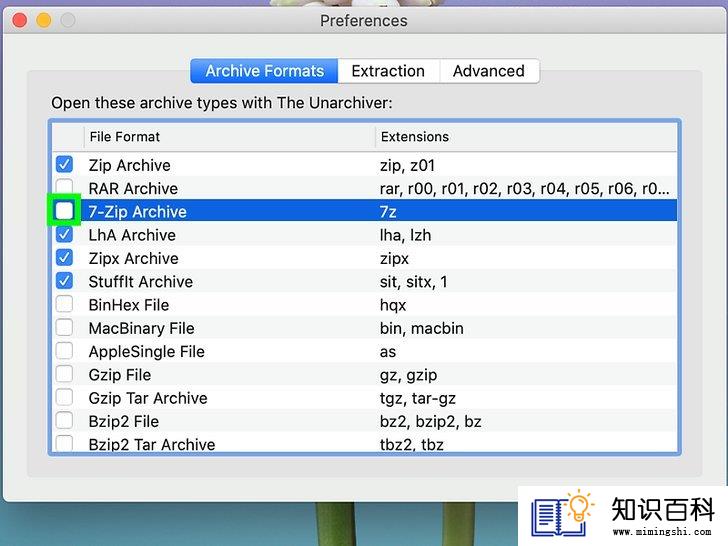
Task: Minimize the Preferences window with yellow button
Action: [x=44, y=20]
